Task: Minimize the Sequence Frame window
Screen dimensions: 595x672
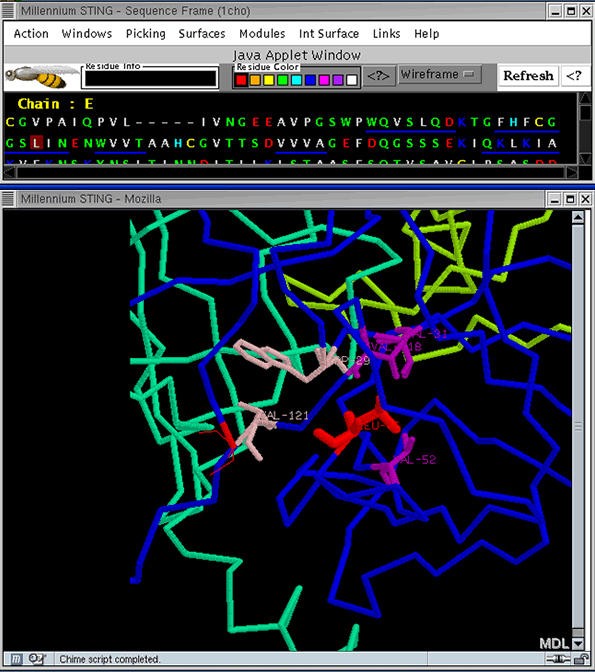Action: click(x=556, y=11)
